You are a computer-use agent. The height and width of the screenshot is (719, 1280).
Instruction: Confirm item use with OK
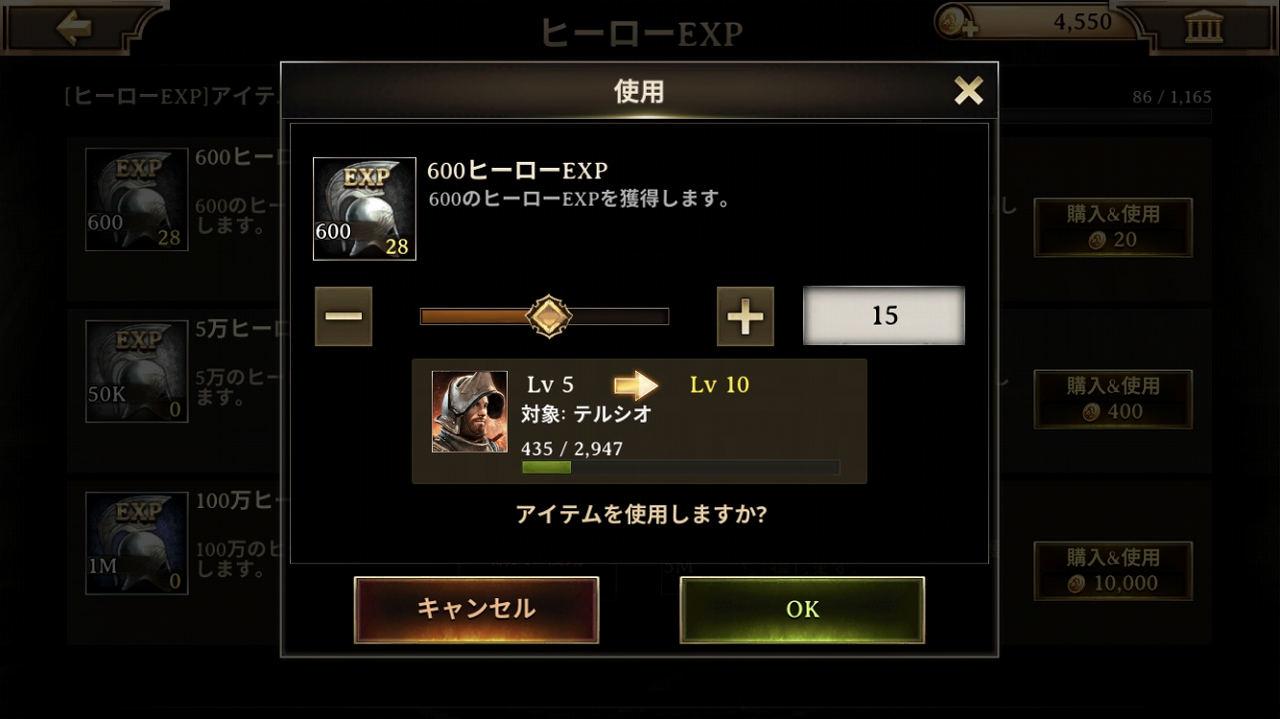802,609
